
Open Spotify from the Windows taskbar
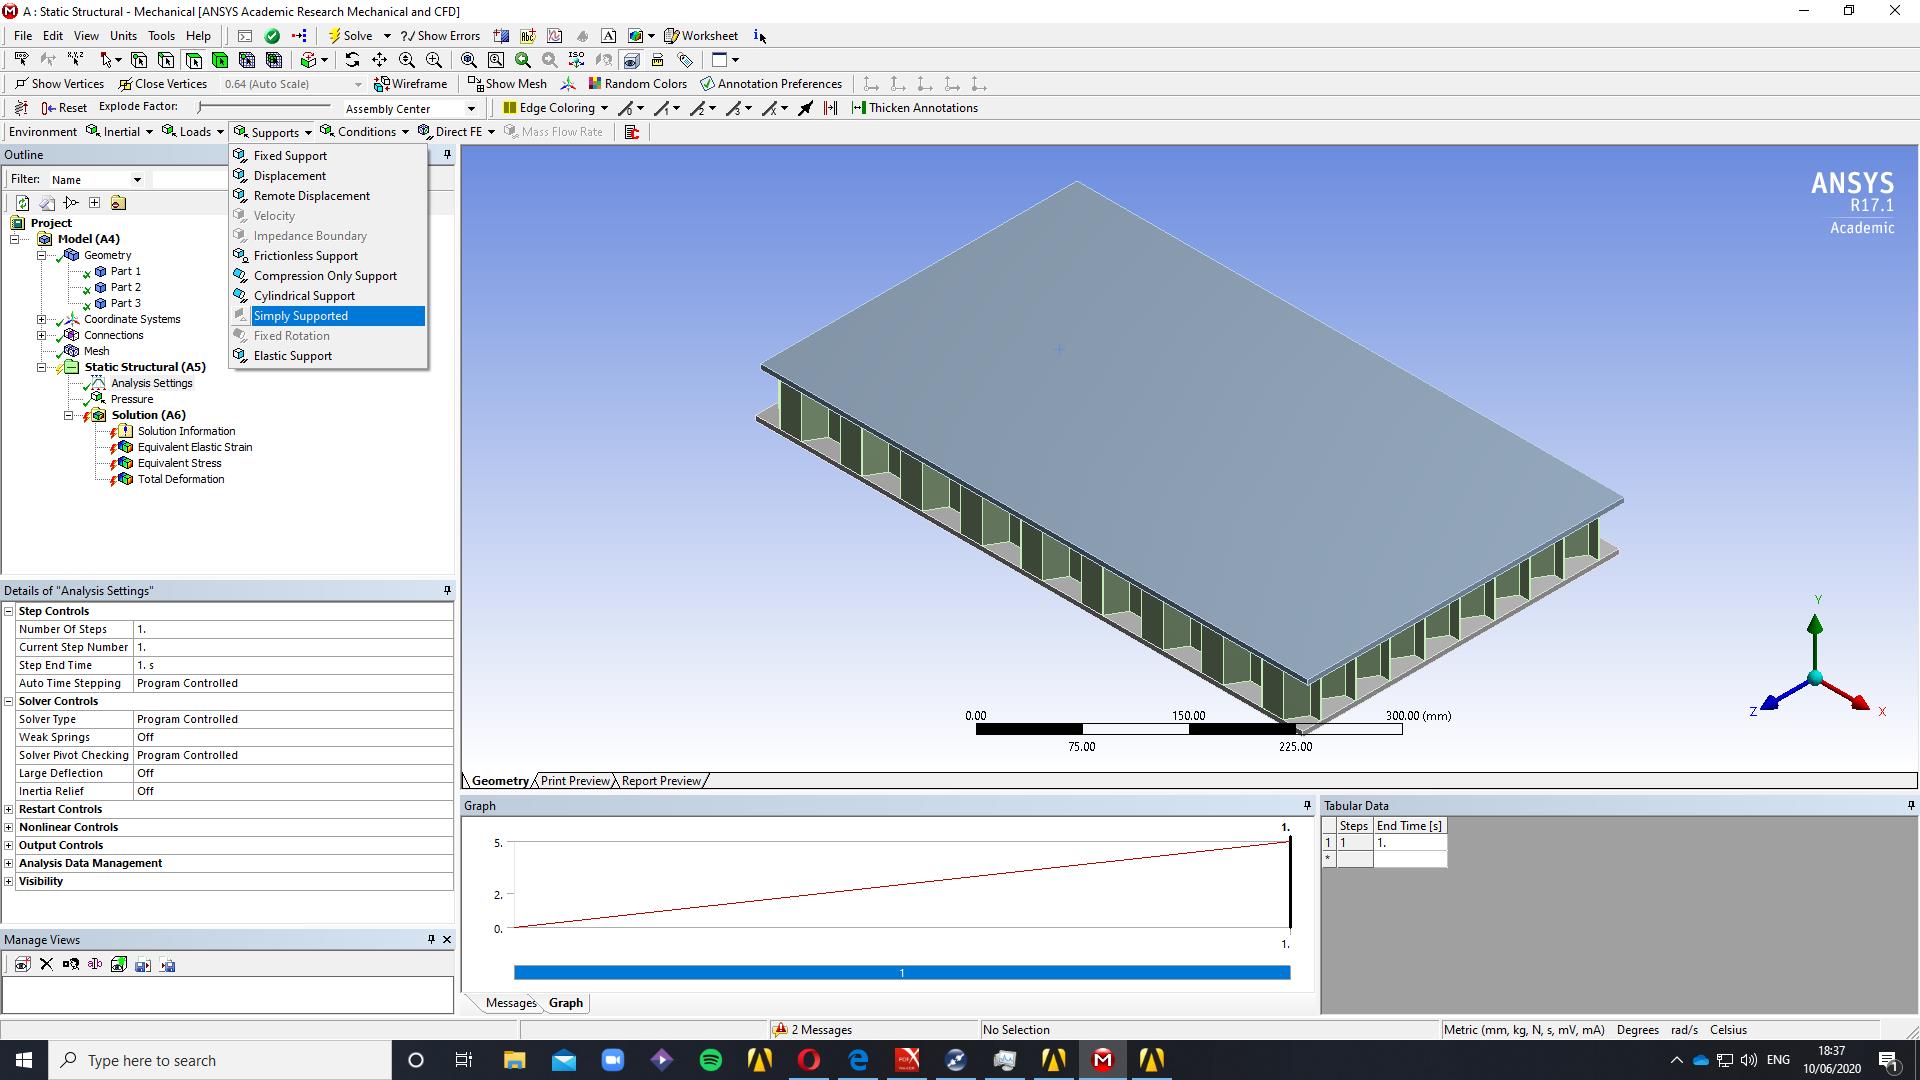coord(711,1060)
